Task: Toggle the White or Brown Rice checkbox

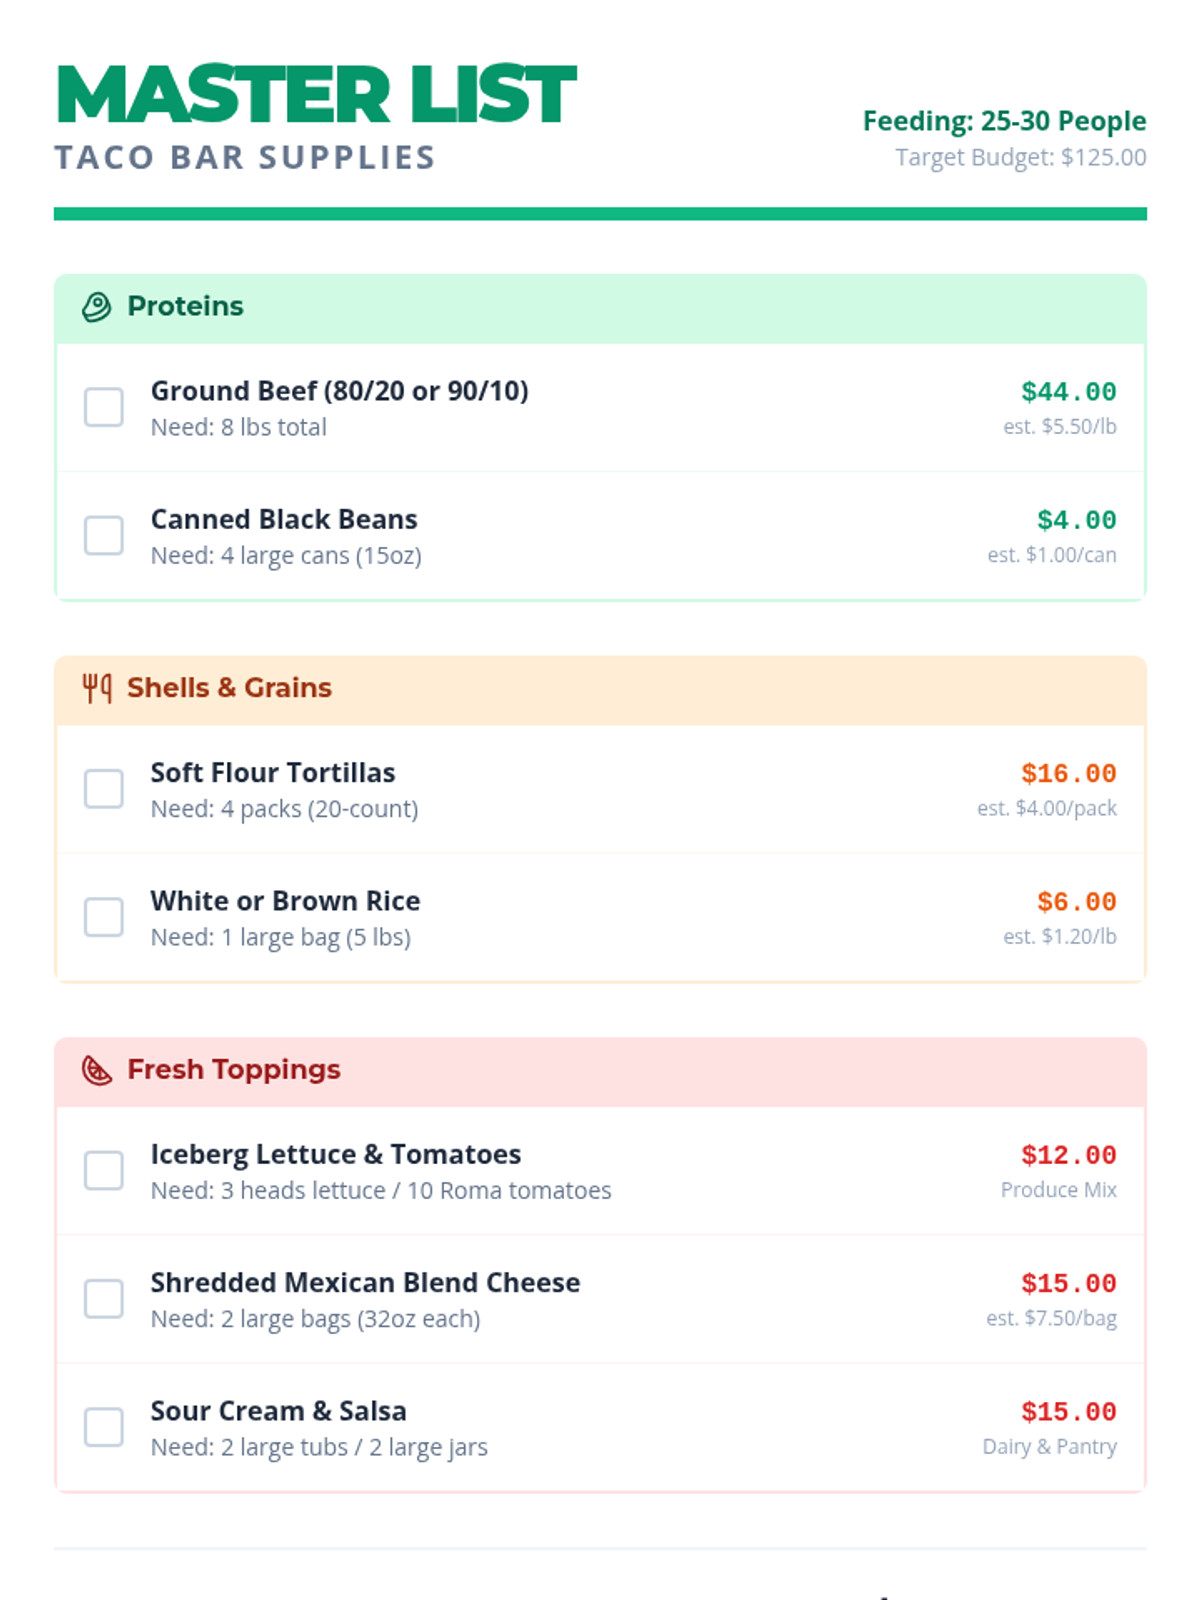Action: [104, 917]
